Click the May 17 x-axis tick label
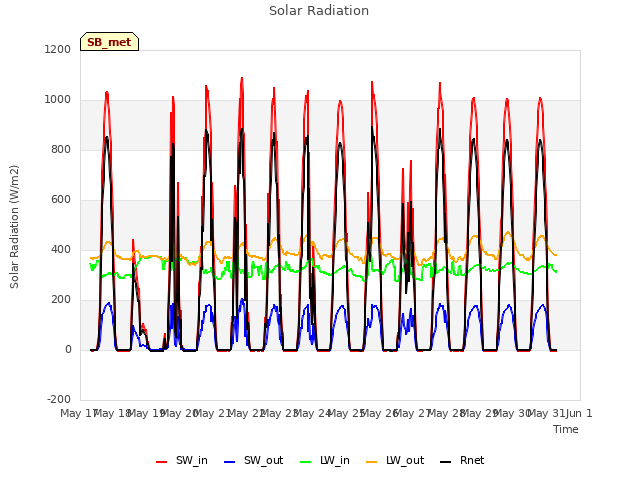The height and width of the screenshot is (480, 640). pyautogui.click(x=78, y=413)
